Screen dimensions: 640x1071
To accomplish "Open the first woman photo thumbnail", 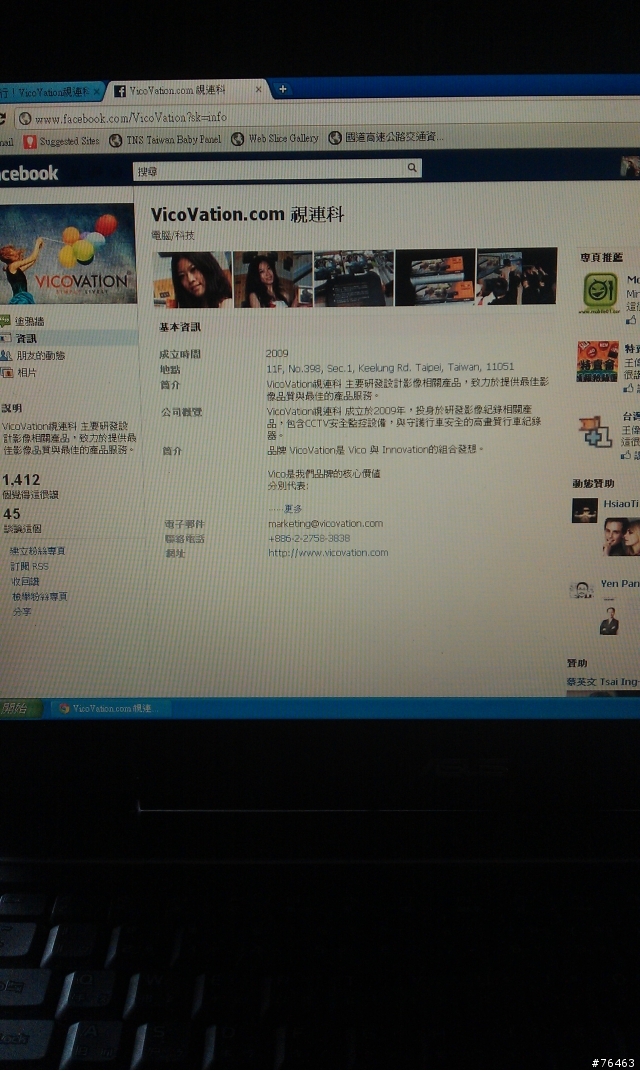I will [x=193, y=279].
